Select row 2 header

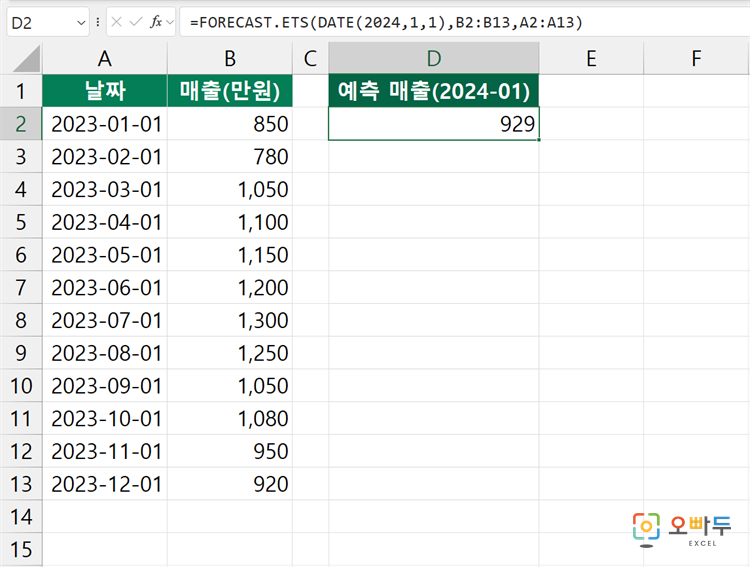21,124
